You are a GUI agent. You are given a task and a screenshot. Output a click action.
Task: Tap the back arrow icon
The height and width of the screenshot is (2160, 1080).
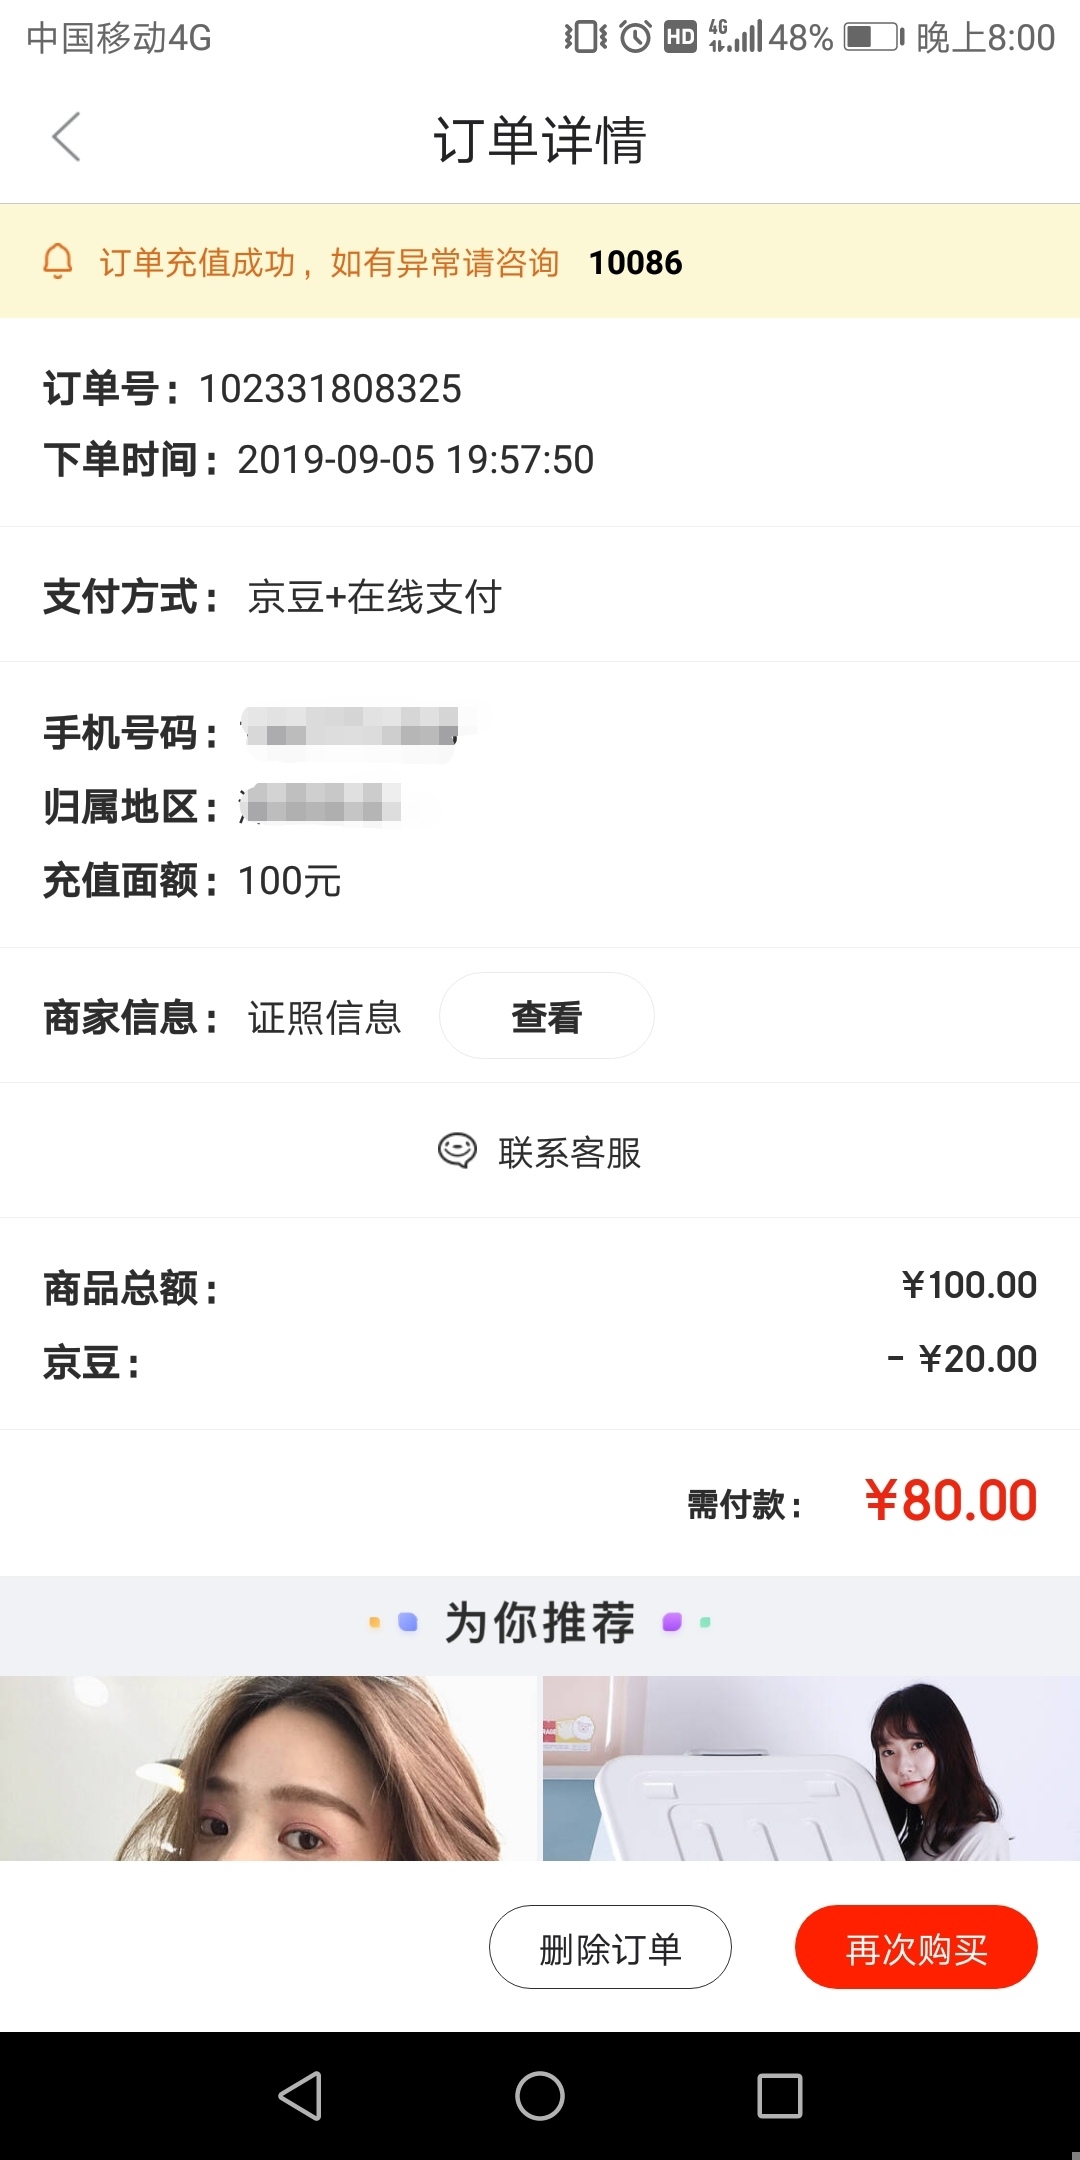point(66,137)
